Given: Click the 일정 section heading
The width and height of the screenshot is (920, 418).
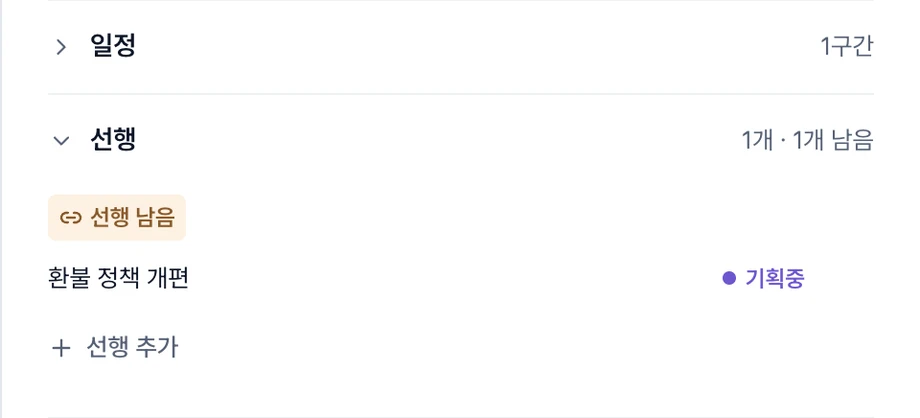Looking at the screenshot, I should coord(113,46).
